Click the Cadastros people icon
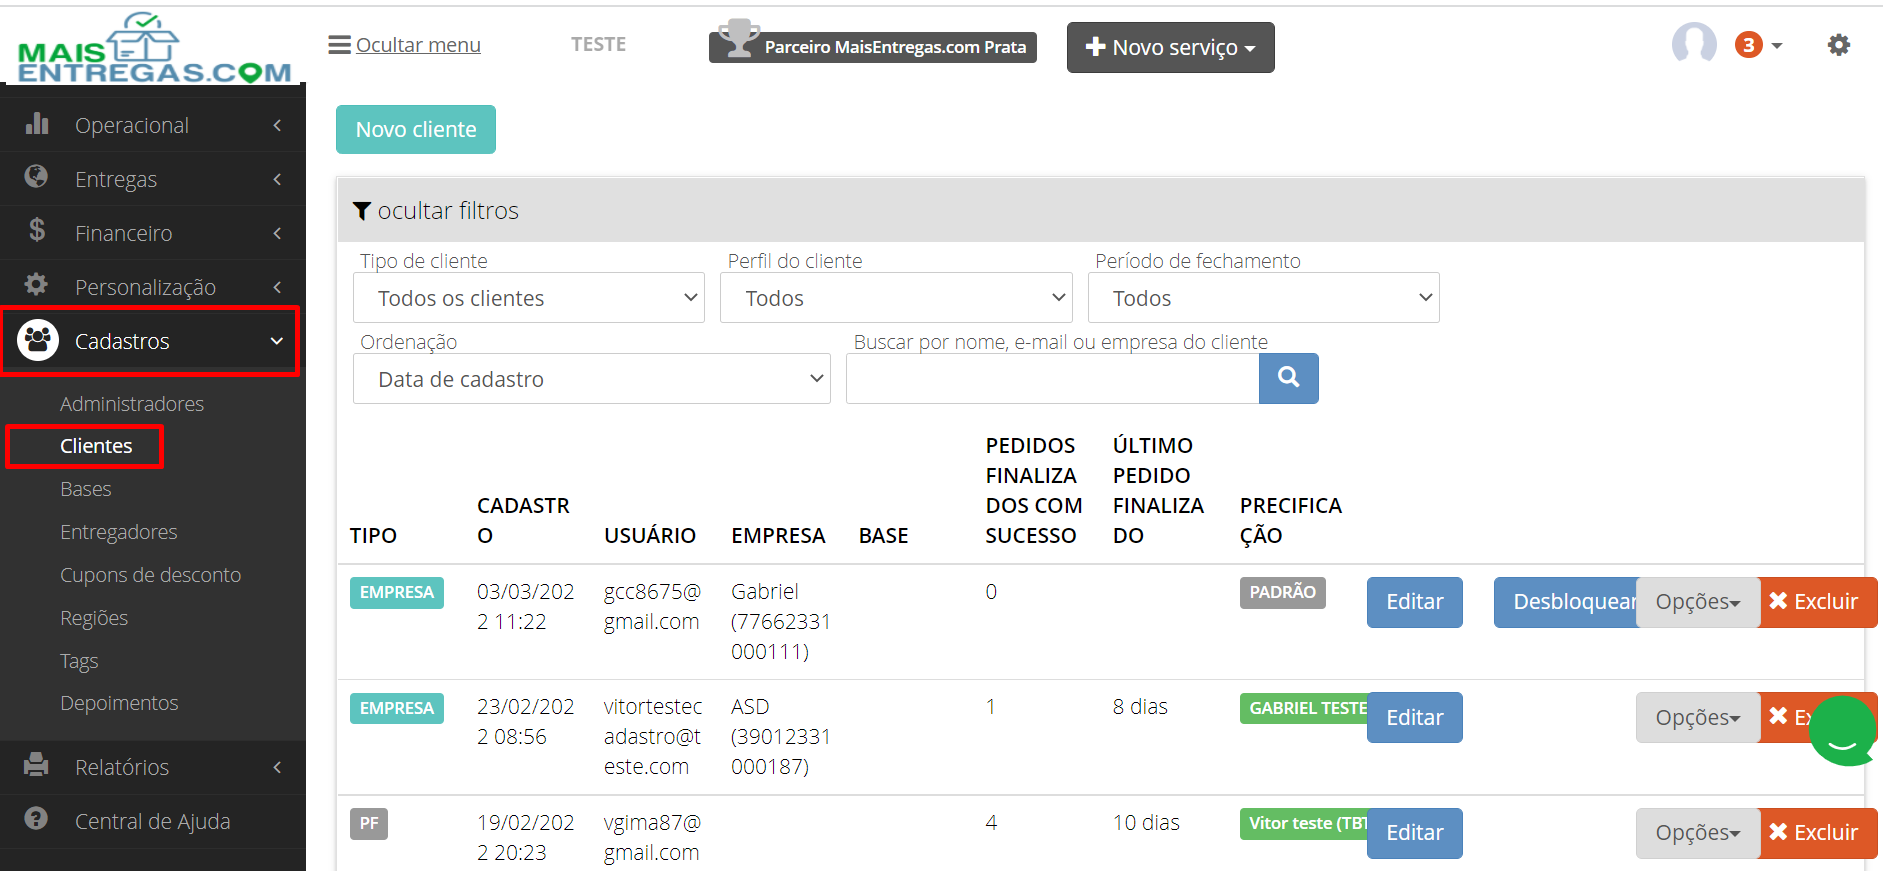 point(38,341)
